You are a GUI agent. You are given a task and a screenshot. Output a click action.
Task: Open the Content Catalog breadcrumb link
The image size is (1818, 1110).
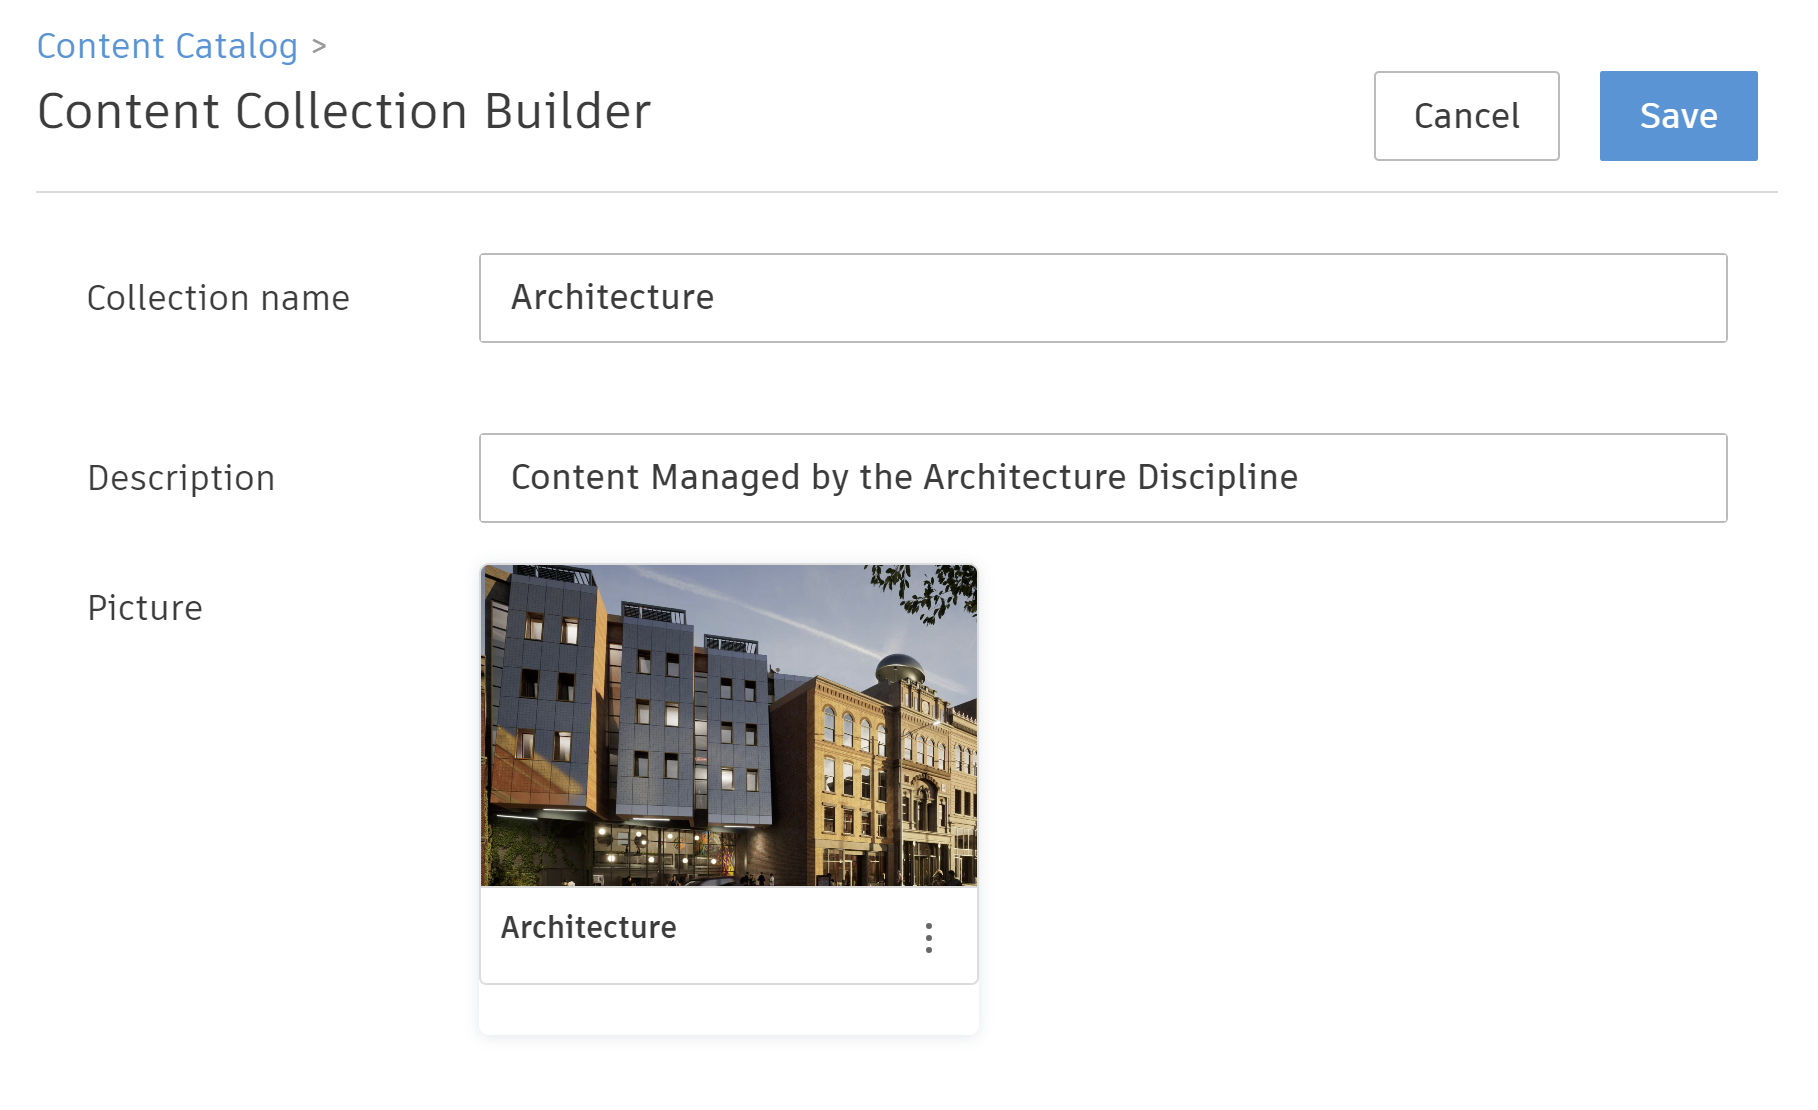167,46
